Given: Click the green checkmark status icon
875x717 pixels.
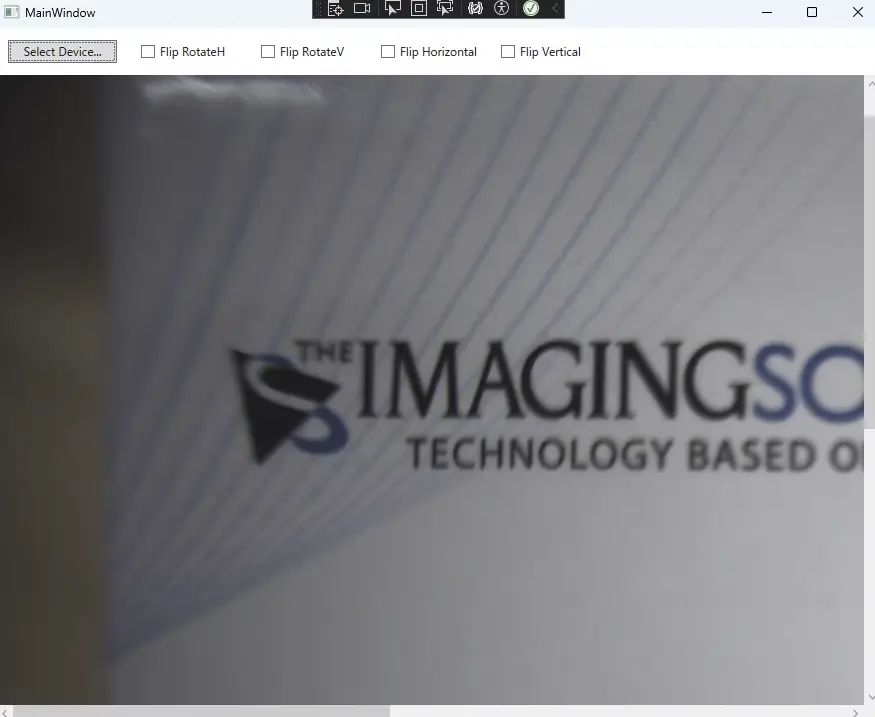Looking at the screenshot, I should [531, 9].
